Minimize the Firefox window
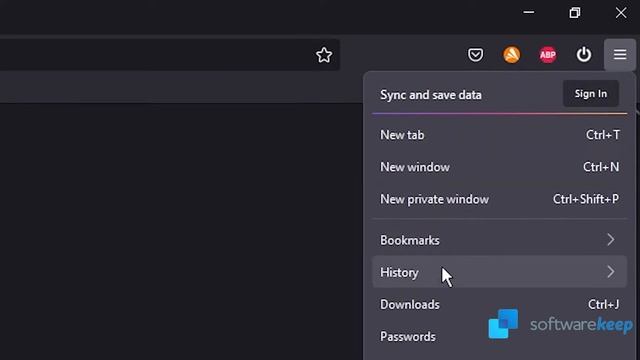 [x=529, y=13]
